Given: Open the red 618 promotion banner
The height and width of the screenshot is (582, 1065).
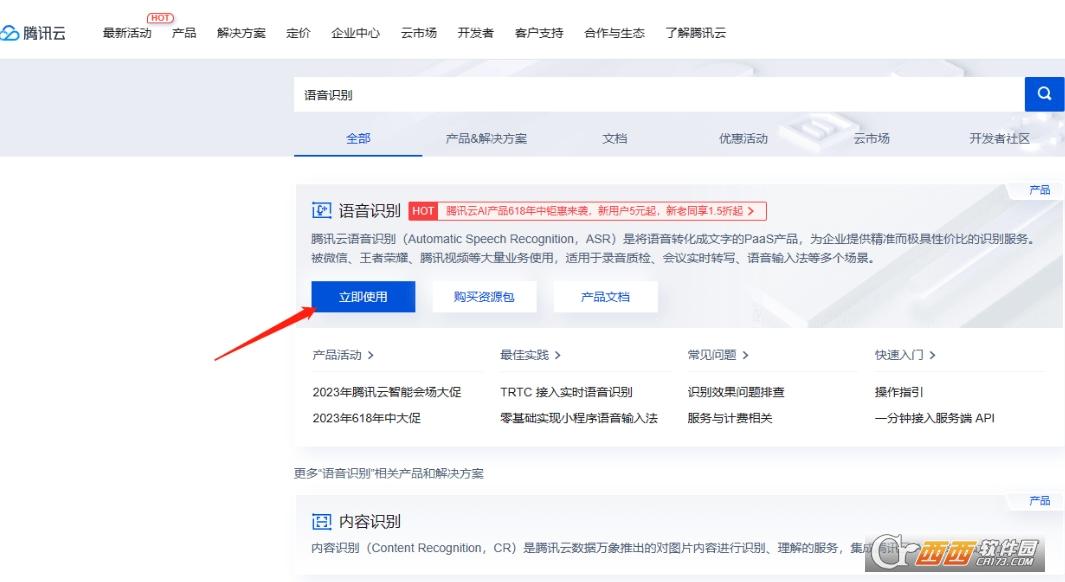Looking at the screenshot, I should 588,211.
